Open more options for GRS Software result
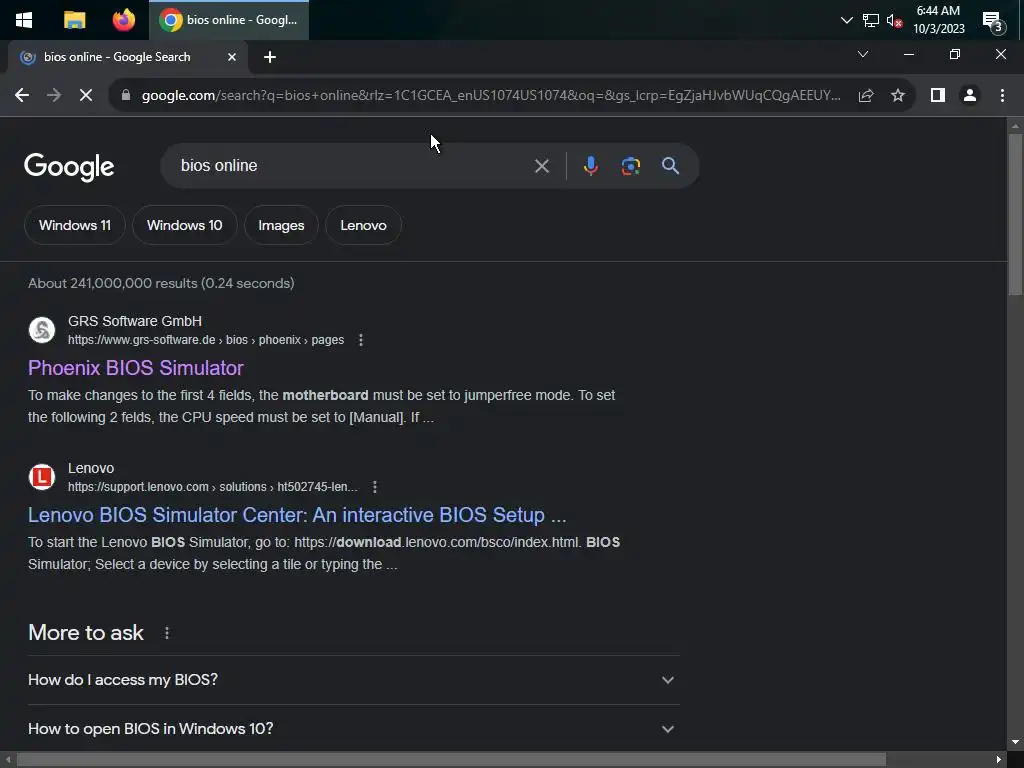 [x=361, y=340]
